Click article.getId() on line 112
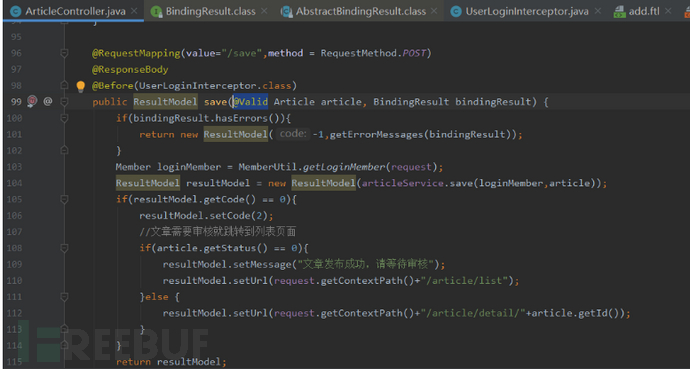 (x=576, y=313)
